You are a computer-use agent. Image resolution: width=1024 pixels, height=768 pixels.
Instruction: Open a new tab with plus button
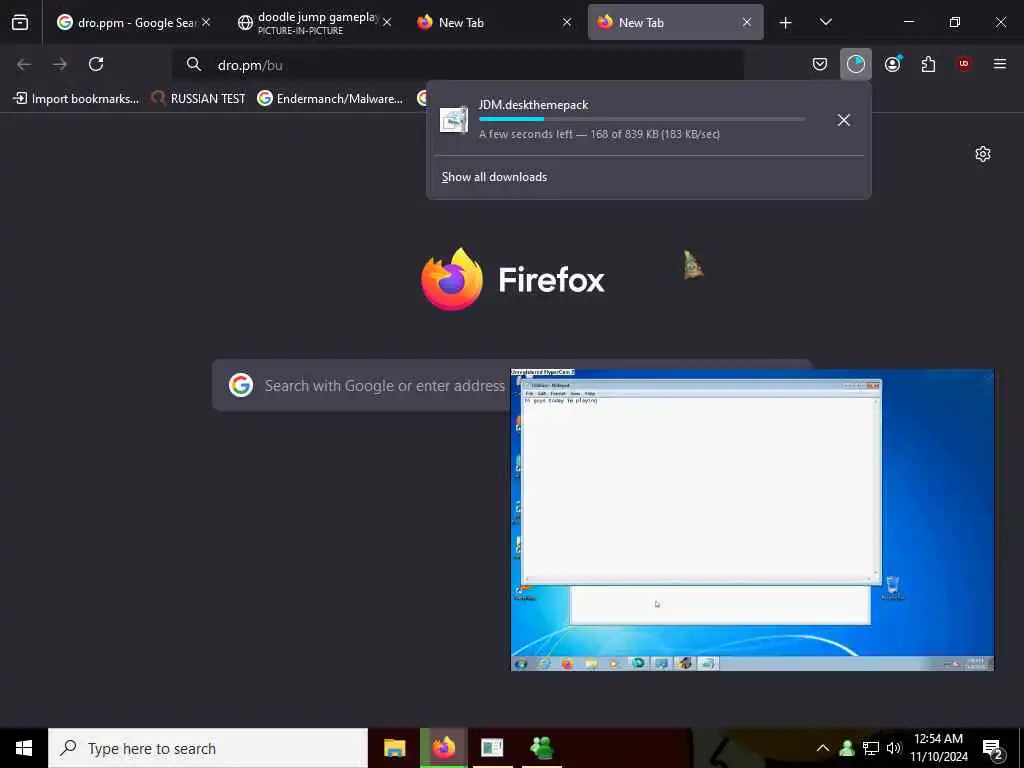coord(786,23)
